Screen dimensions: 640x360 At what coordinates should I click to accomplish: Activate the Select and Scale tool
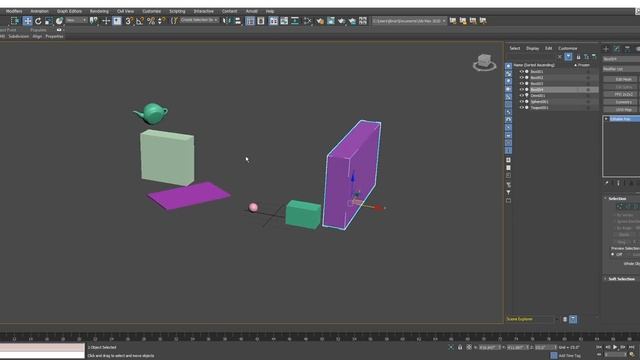(49, 21)
